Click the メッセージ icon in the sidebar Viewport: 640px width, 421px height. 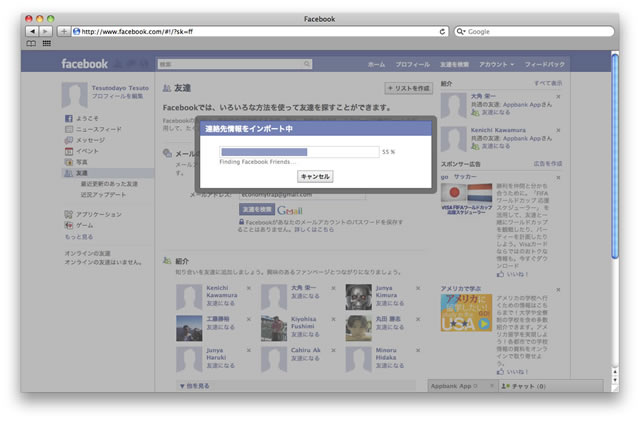(x=69, y=140)
